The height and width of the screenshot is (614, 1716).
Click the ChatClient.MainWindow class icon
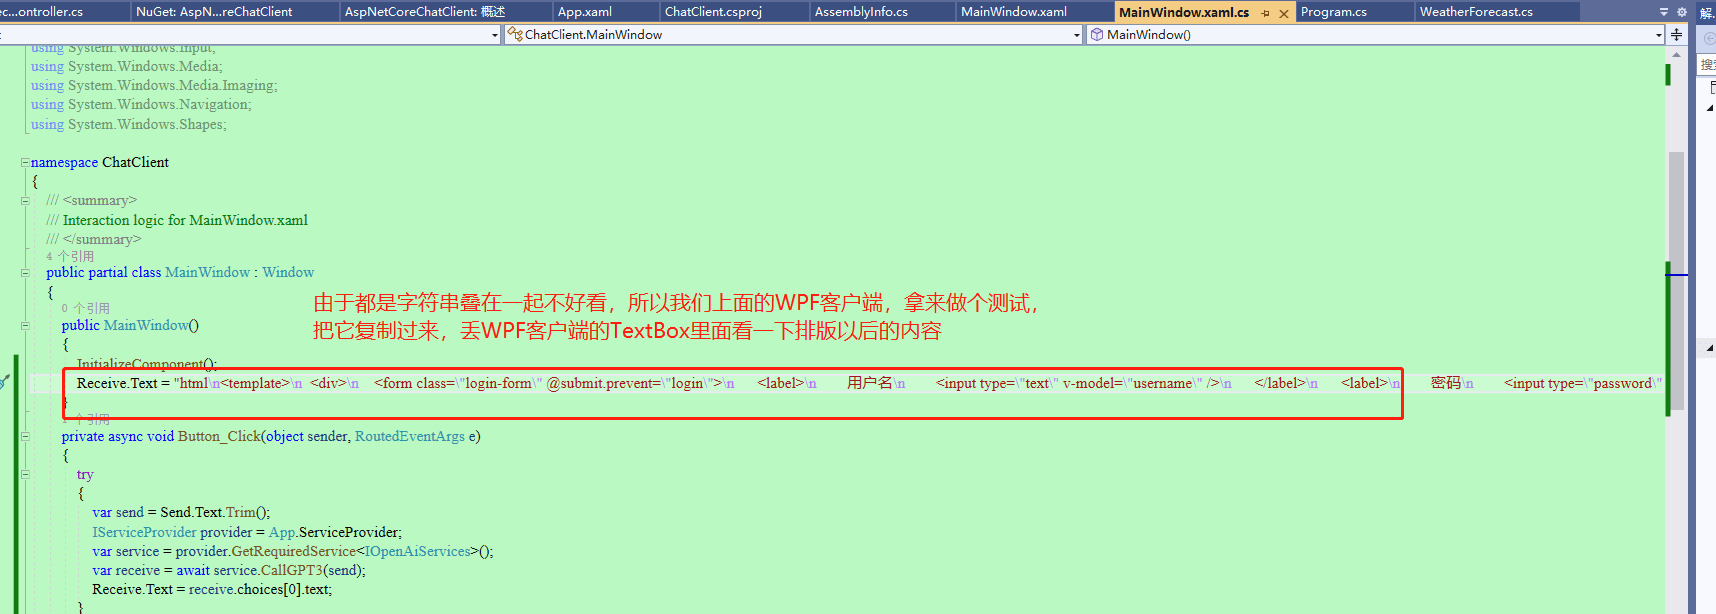click(x=514, y=34)
